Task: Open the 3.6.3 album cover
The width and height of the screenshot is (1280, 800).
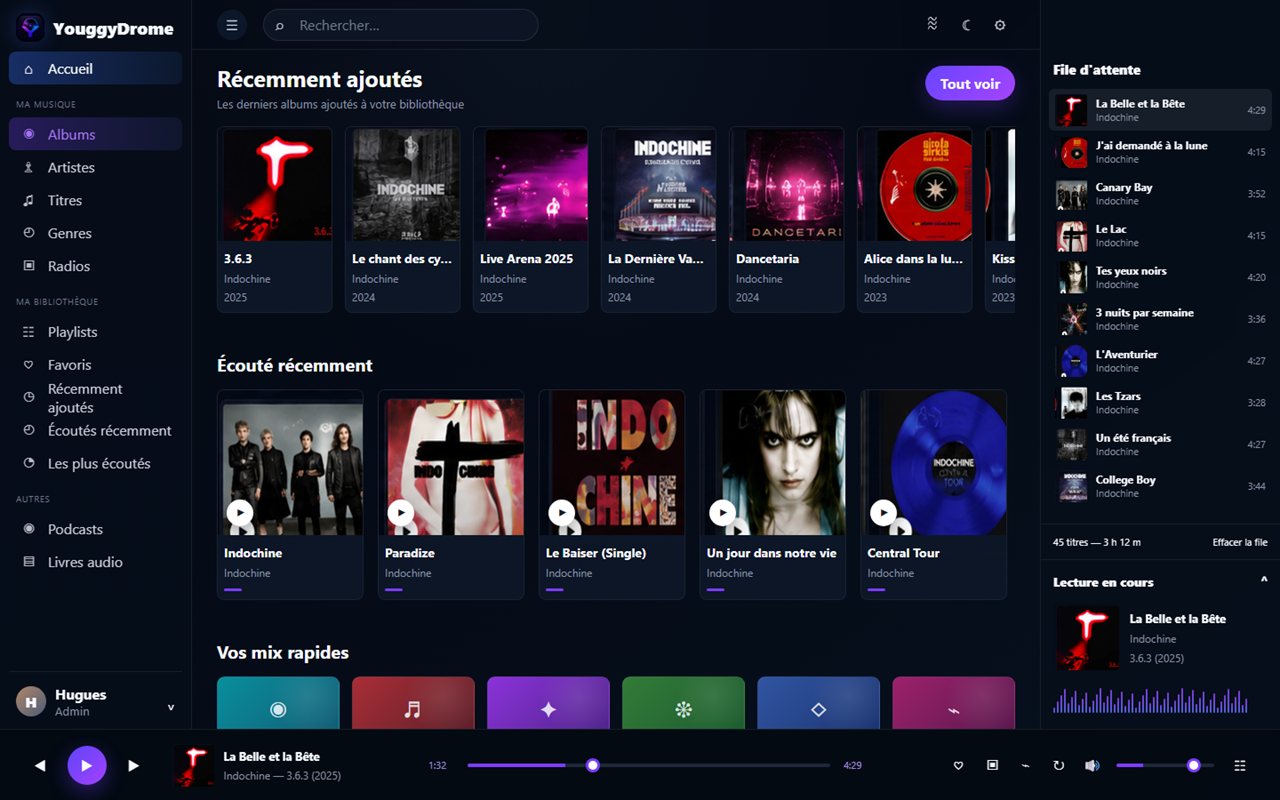Action: [x=275, y=184]
